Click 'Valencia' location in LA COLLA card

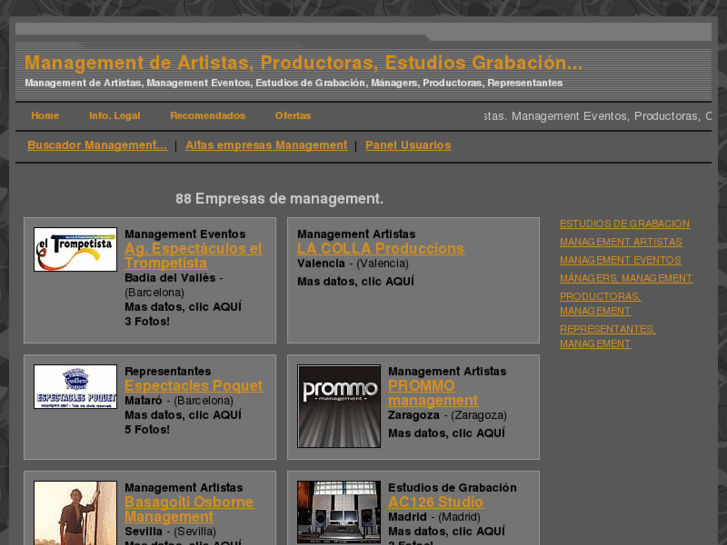pos(321,263)
